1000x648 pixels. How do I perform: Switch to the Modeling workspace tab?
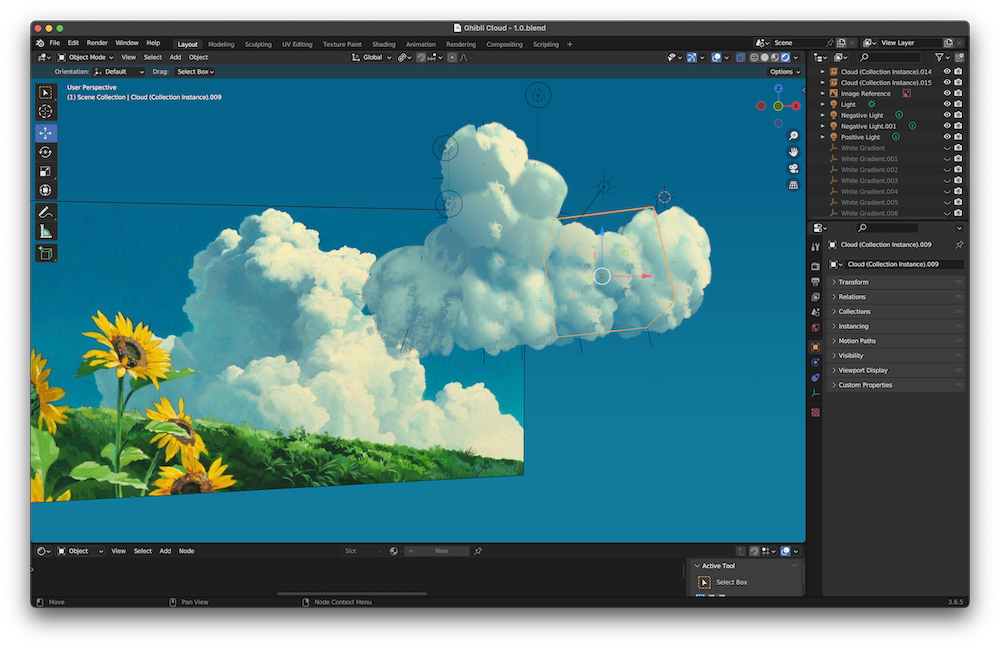(221, 44)
